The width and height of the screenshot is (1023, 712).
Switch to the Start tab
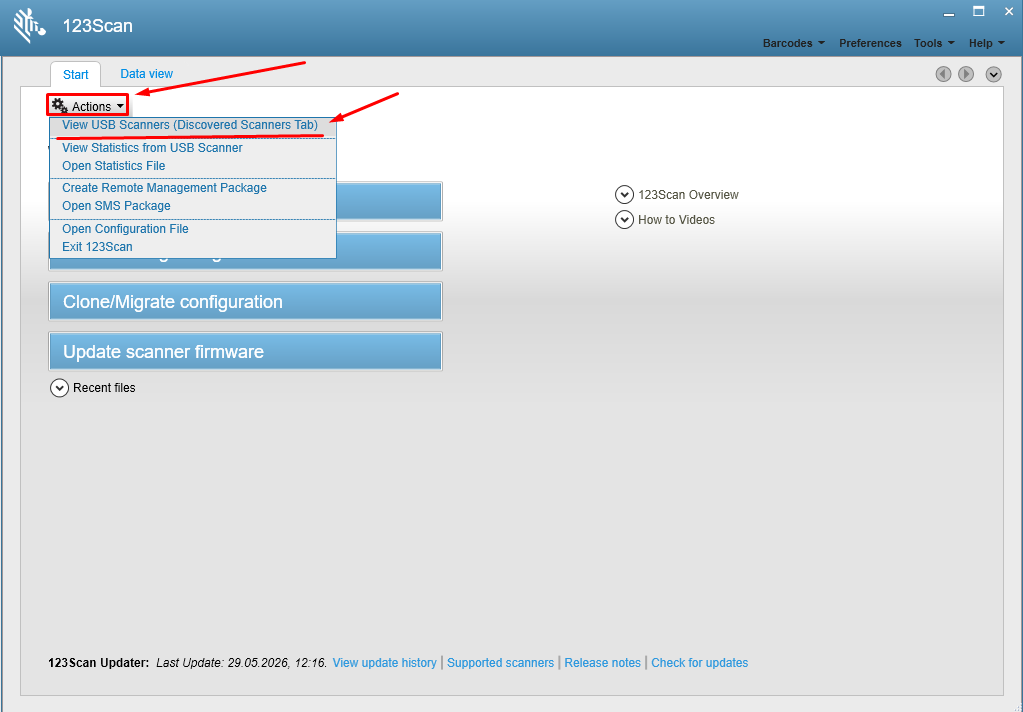[x=76, y=74]
